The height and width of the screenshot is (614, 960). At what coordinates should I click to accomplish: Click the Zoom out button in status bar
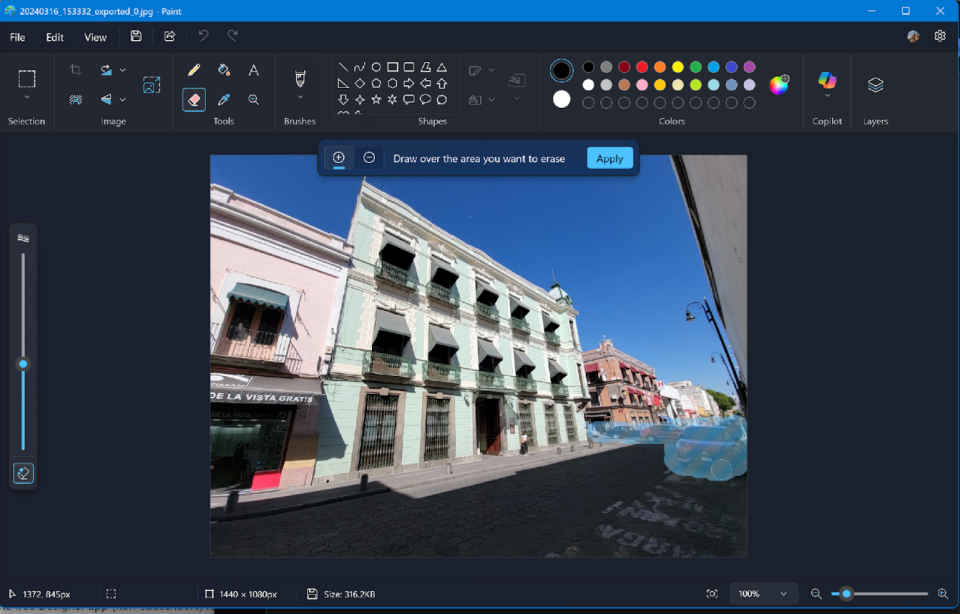pos(818,593)
